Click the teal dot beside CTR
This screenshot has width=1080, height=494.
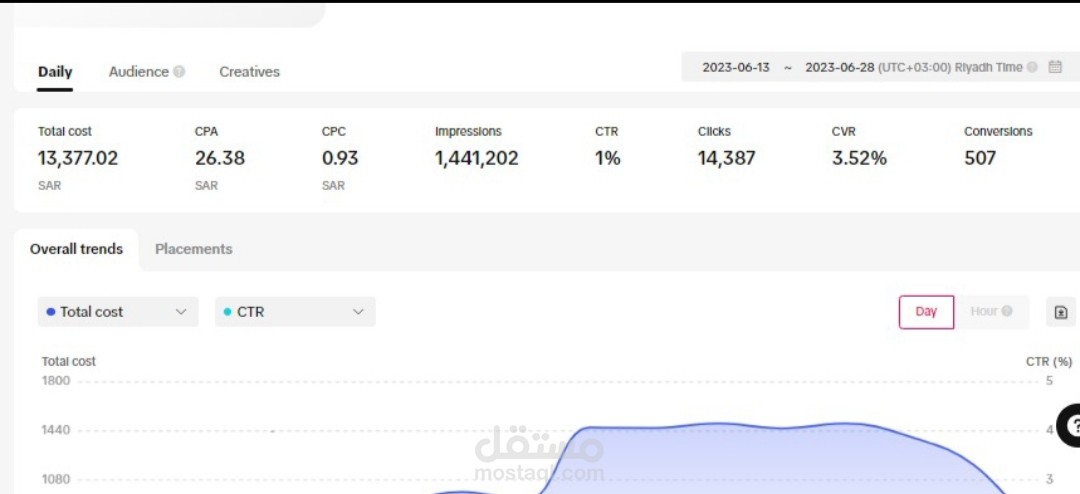[x=228, y=311]
